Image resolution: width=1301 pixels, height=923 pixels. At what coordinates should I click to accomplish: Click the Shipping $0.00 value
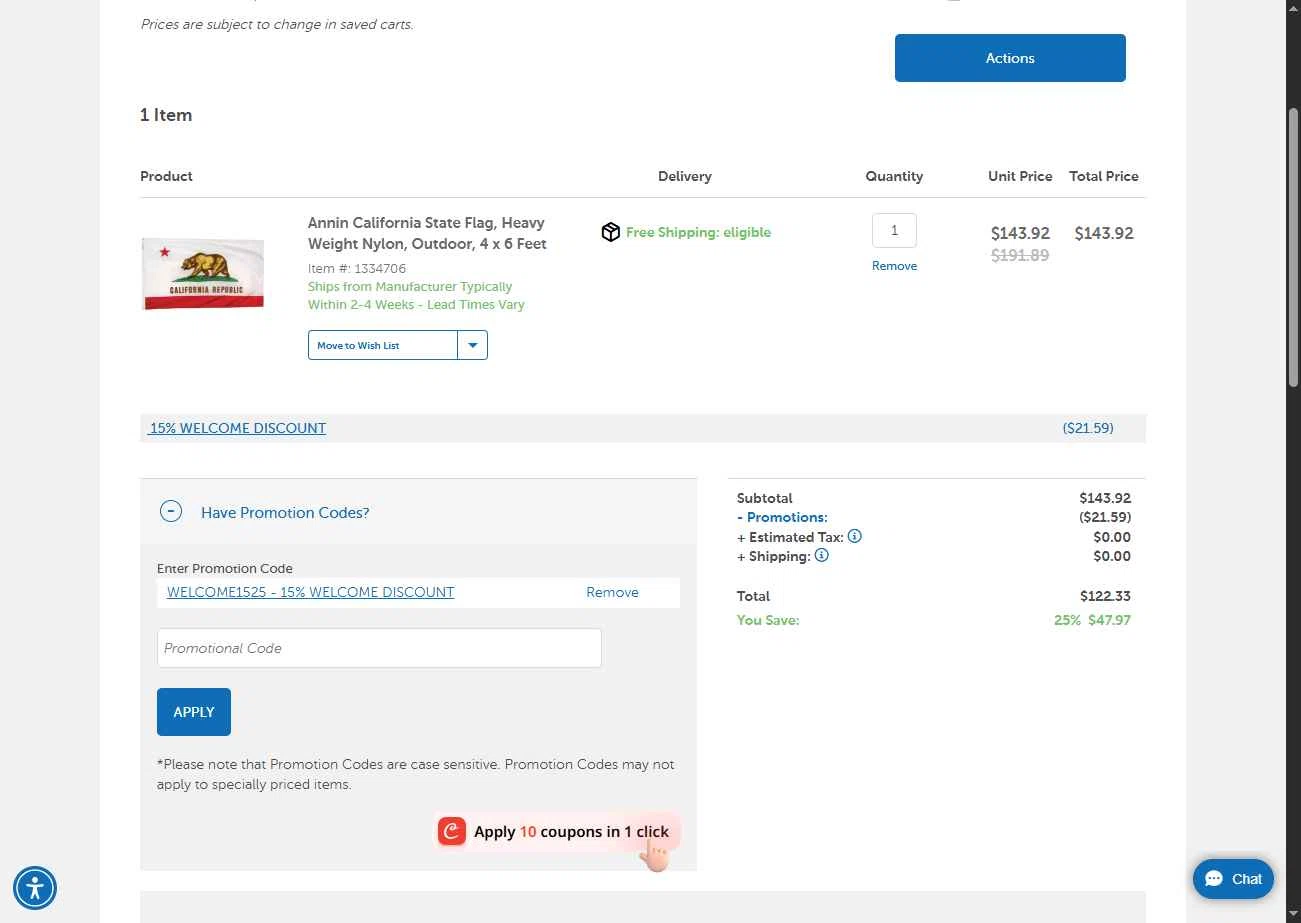point(1112,556)
